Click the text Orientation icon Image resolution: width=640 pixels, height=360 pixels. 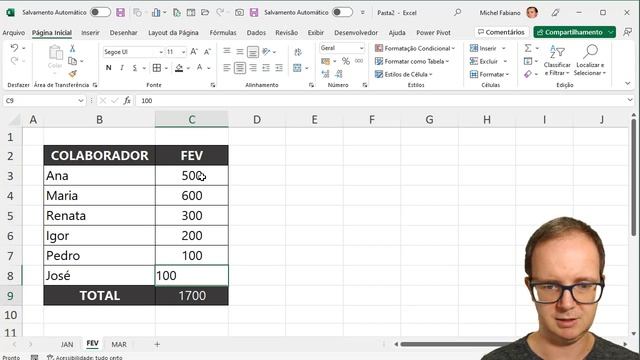(x=267, y=52)
